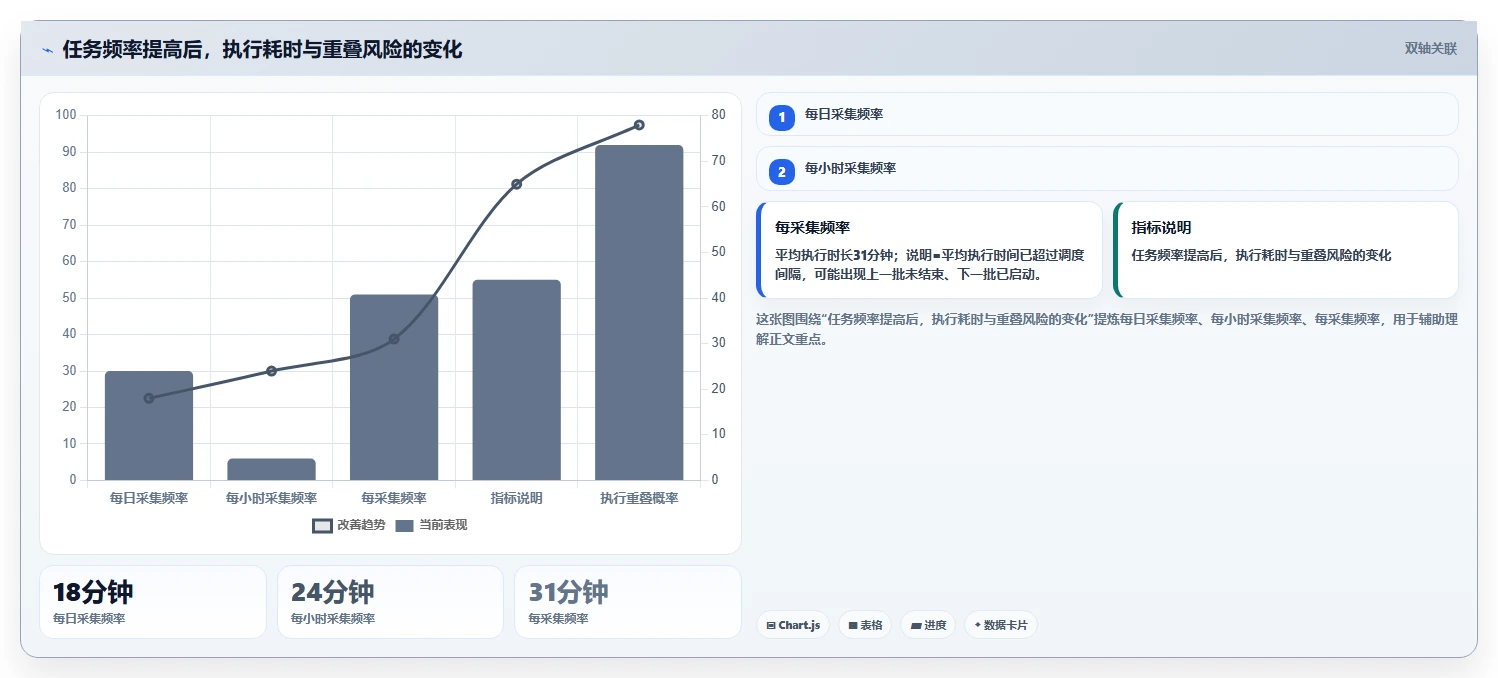The image size is (1498, 678).
Task: Toggle the 改善趋势 legend item
Action: [x=348, y=525]
